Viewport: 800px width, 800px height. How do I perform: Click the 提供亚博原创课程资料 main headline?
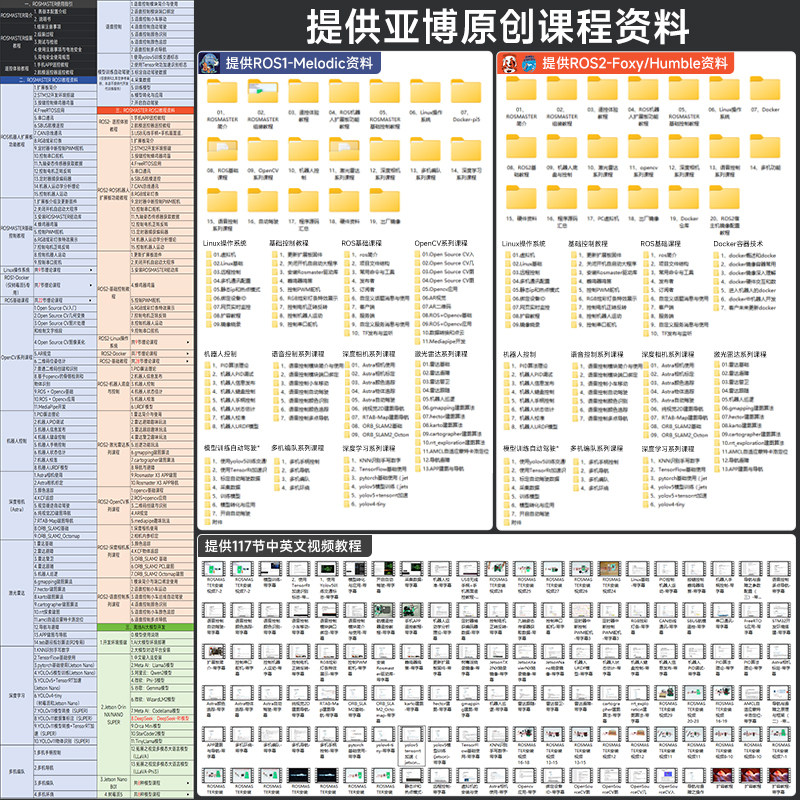click(x=497, y=28)
